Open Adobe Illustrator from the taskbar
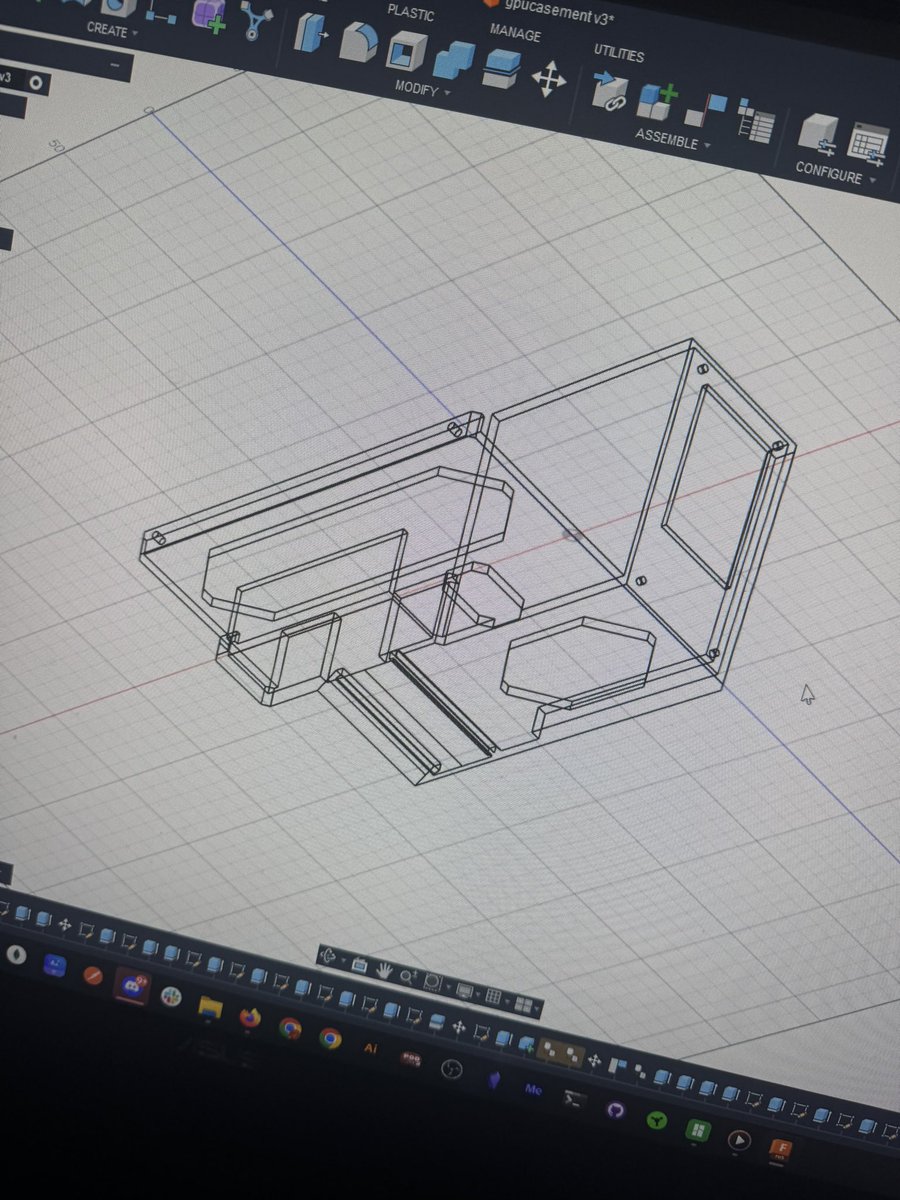This screenshot has width=900, height=1200. pyautogui.click(x=370, y=1048)
